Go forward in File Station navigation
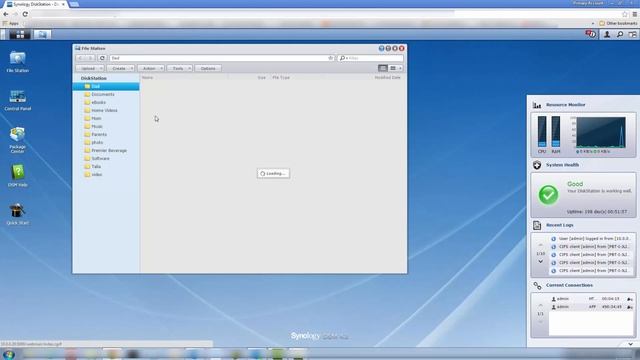Screen dimensions: 640x360 click(91, 58)
